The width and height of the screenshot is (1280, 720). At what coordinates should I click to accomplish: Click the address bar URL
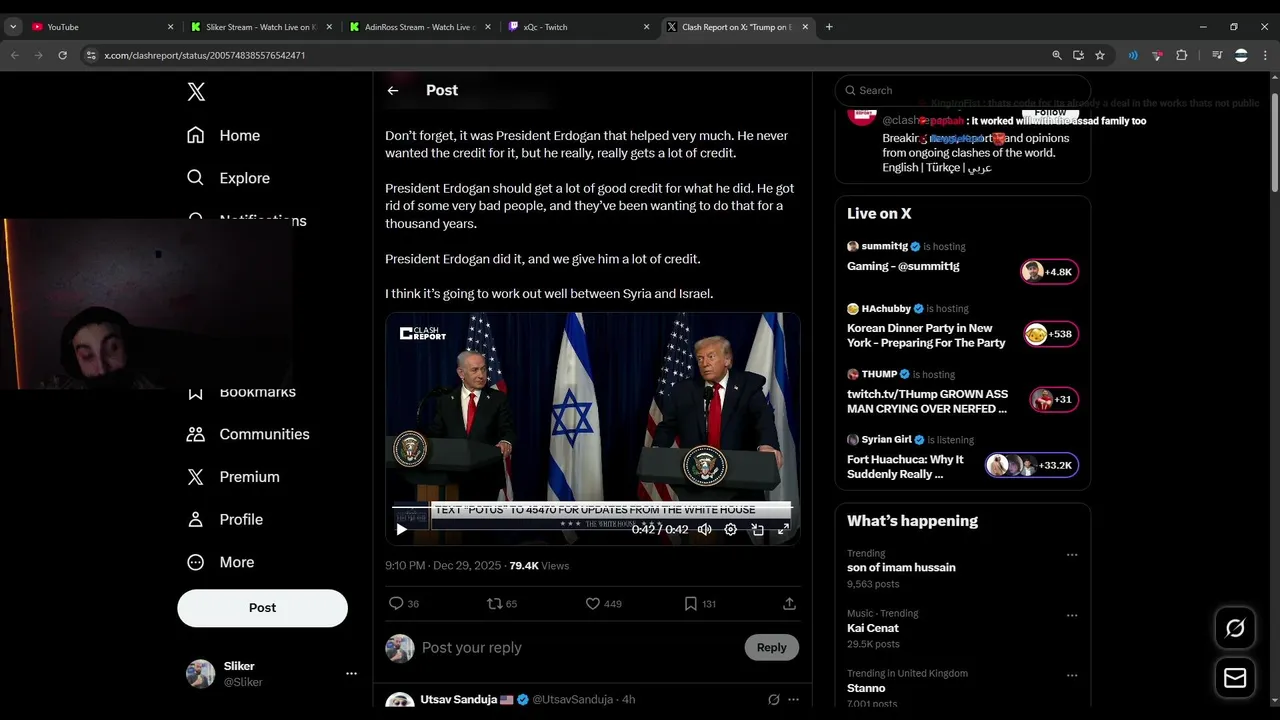205,56
